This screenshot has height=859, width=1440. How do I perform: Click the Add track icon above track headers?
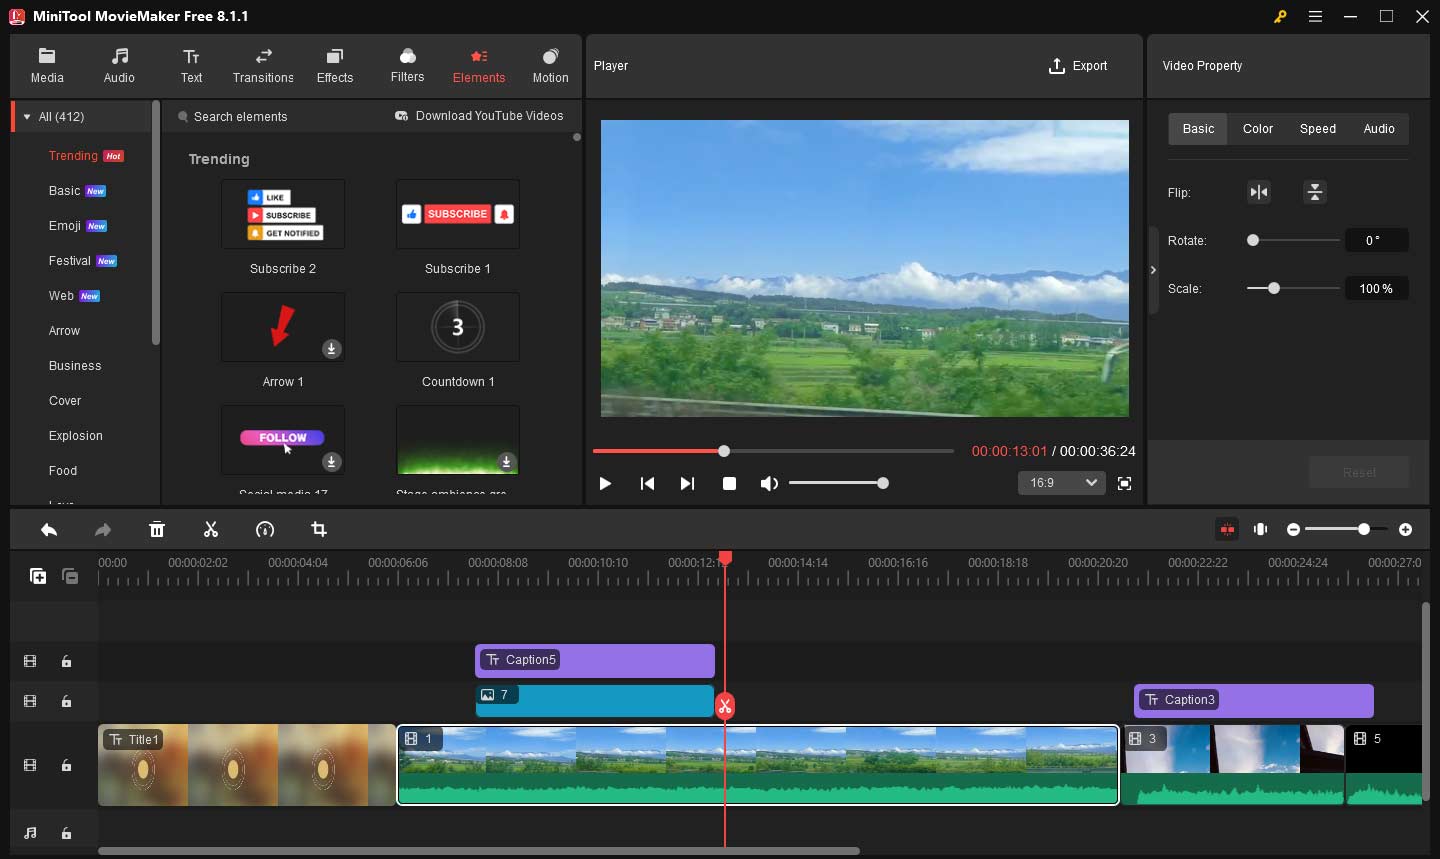[38, 575]
